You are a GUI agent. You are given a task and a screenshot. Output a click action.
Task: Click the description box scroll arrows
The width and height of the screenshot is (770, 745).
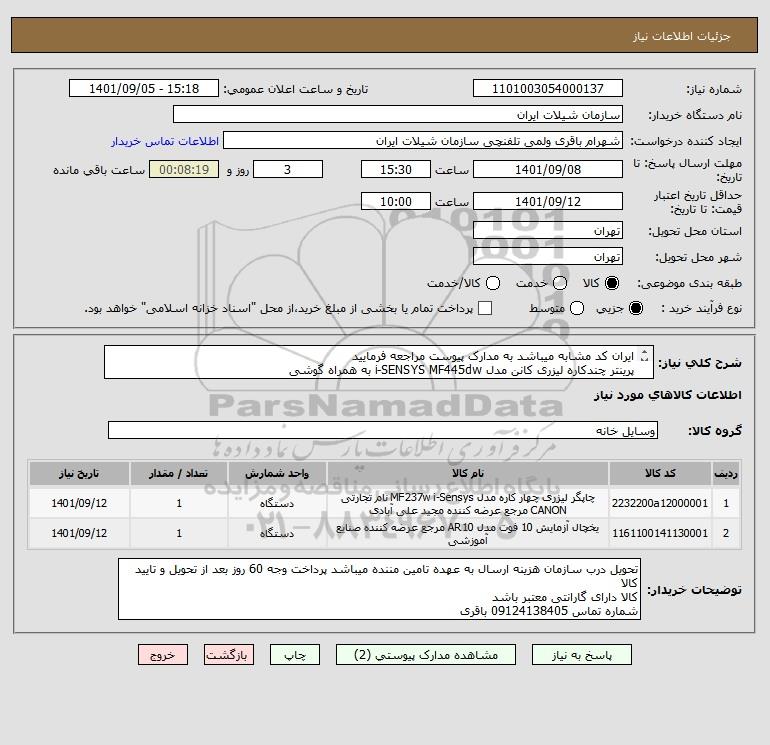(645, 356)
